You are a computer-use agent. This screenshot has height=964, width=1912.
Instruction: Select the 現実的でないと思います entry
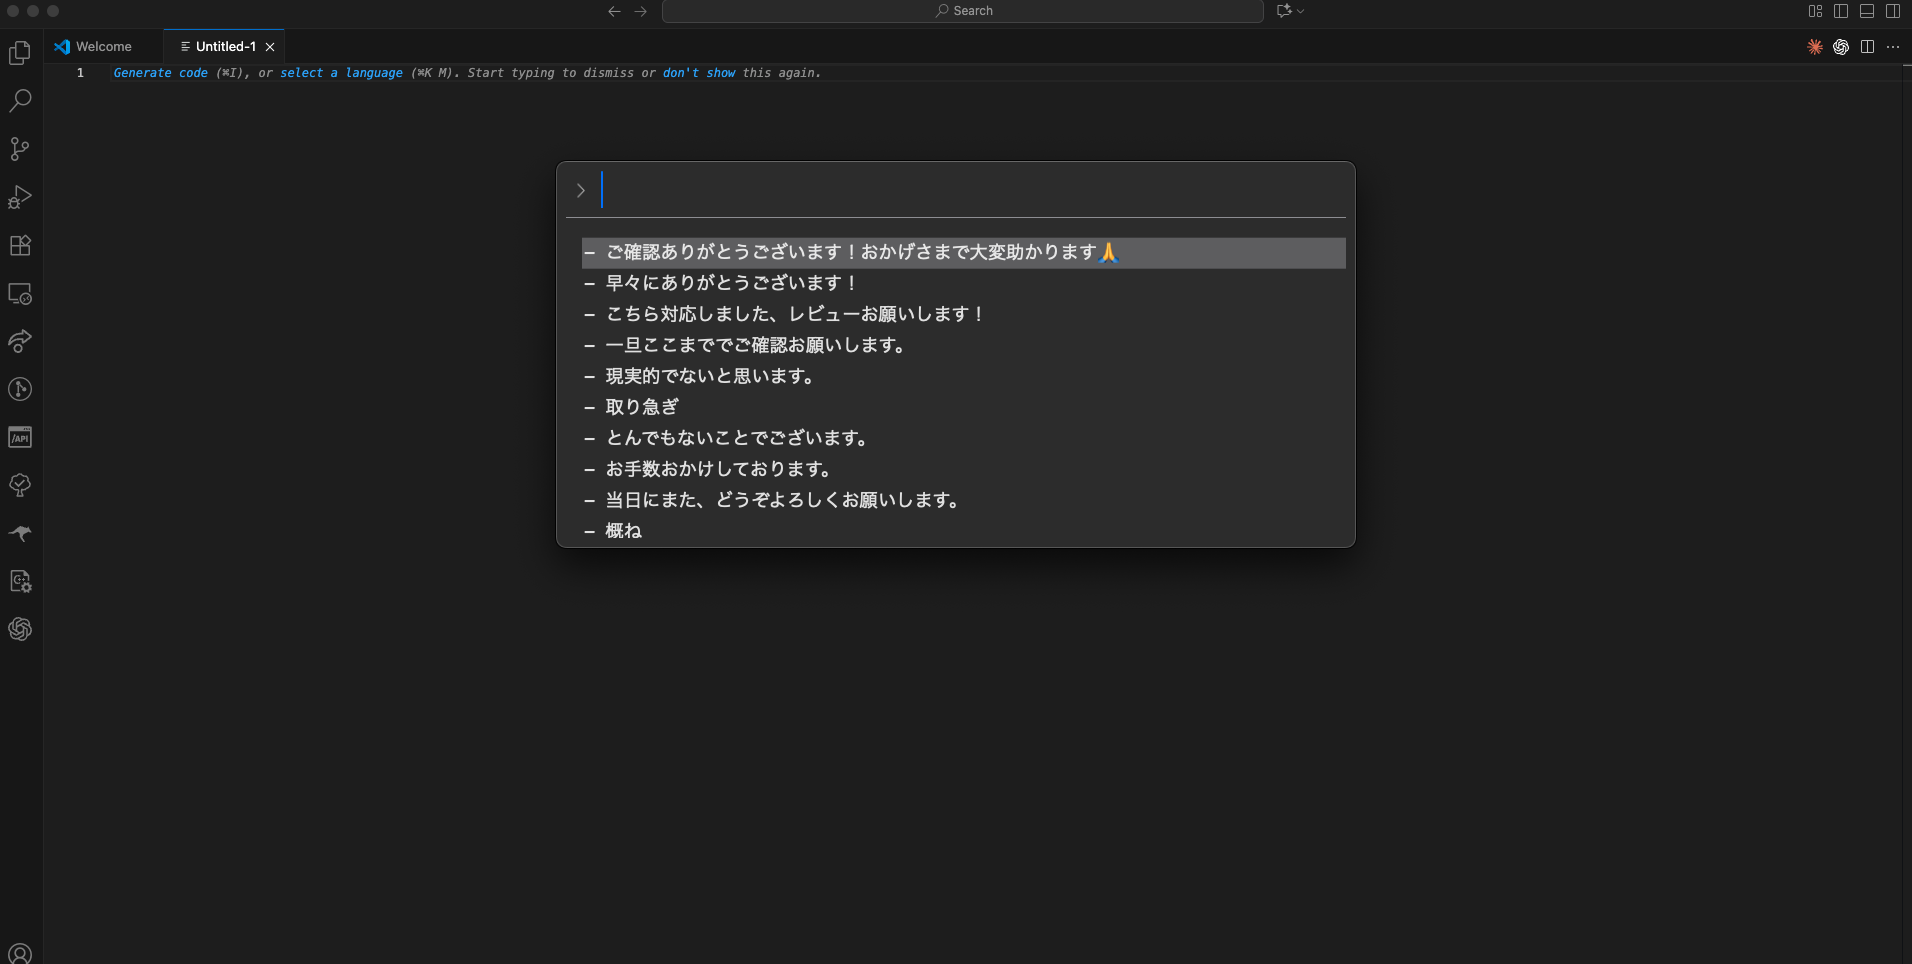point(964,377)
